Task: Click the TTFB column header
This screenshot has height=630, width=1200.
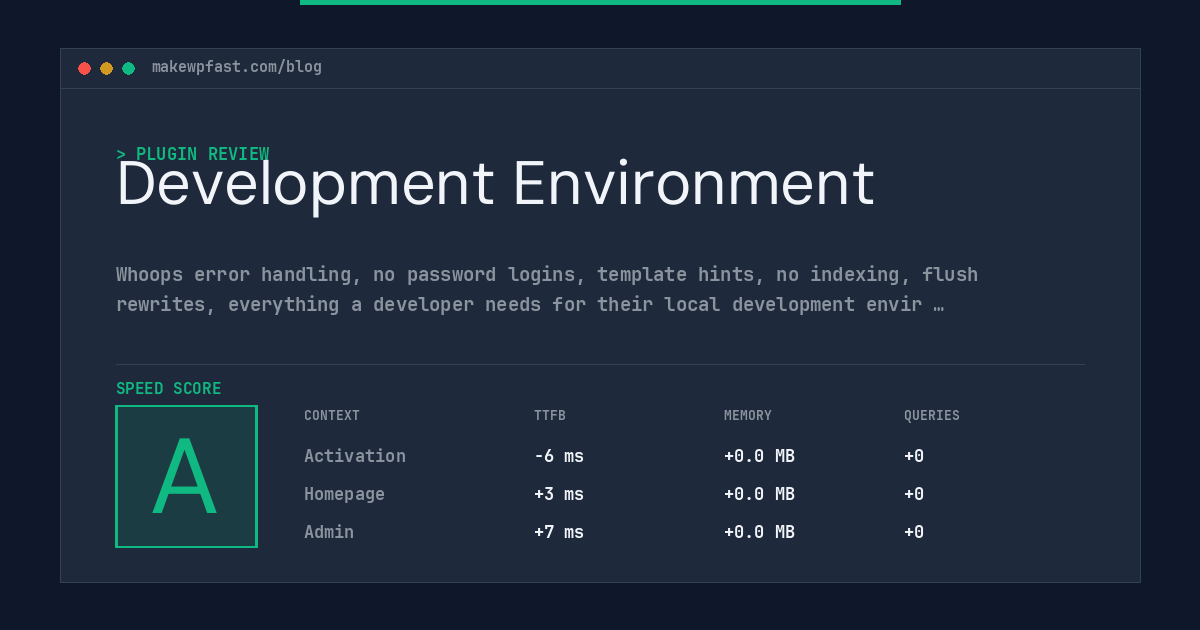Action: tap(550, 416)
